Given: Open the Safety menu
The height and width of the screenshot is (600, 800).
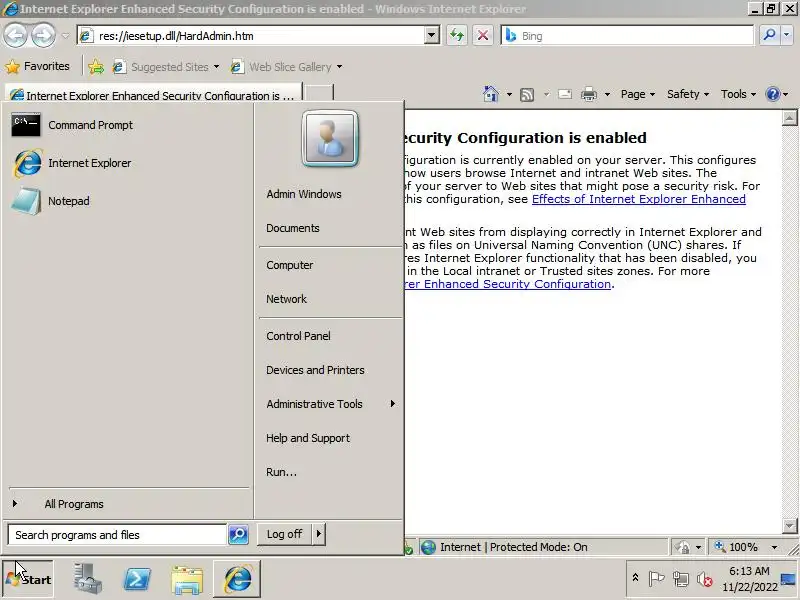Looking at the screenshot, I should tap(687, 94).
